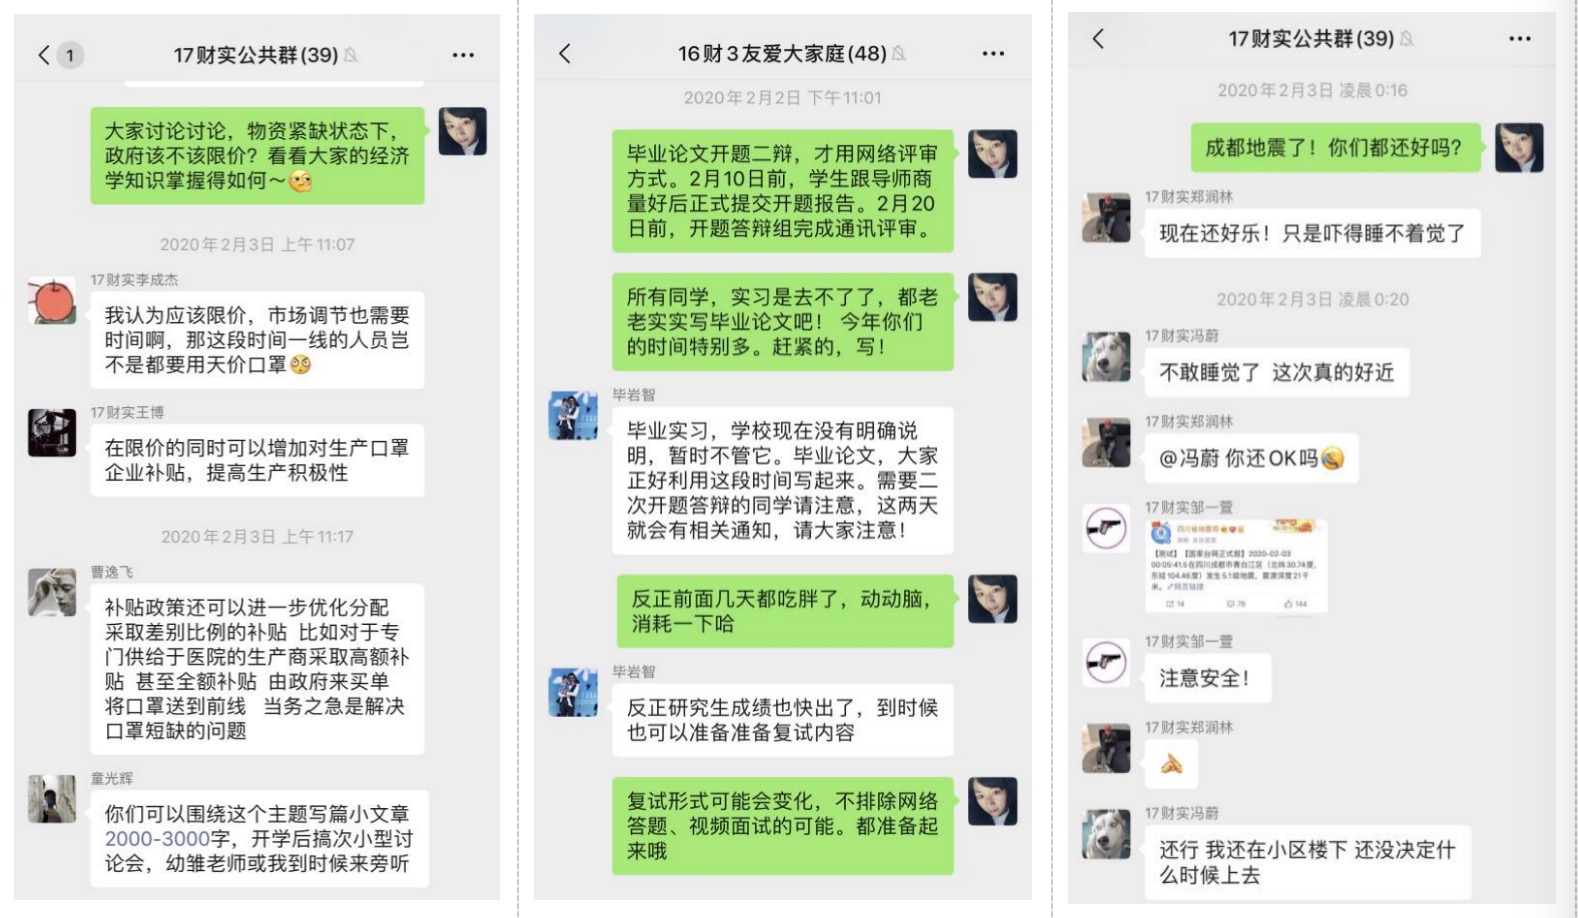
Task: Tap the 反正前面几天都吃胖了 green bubble
Action: point(781,611)
